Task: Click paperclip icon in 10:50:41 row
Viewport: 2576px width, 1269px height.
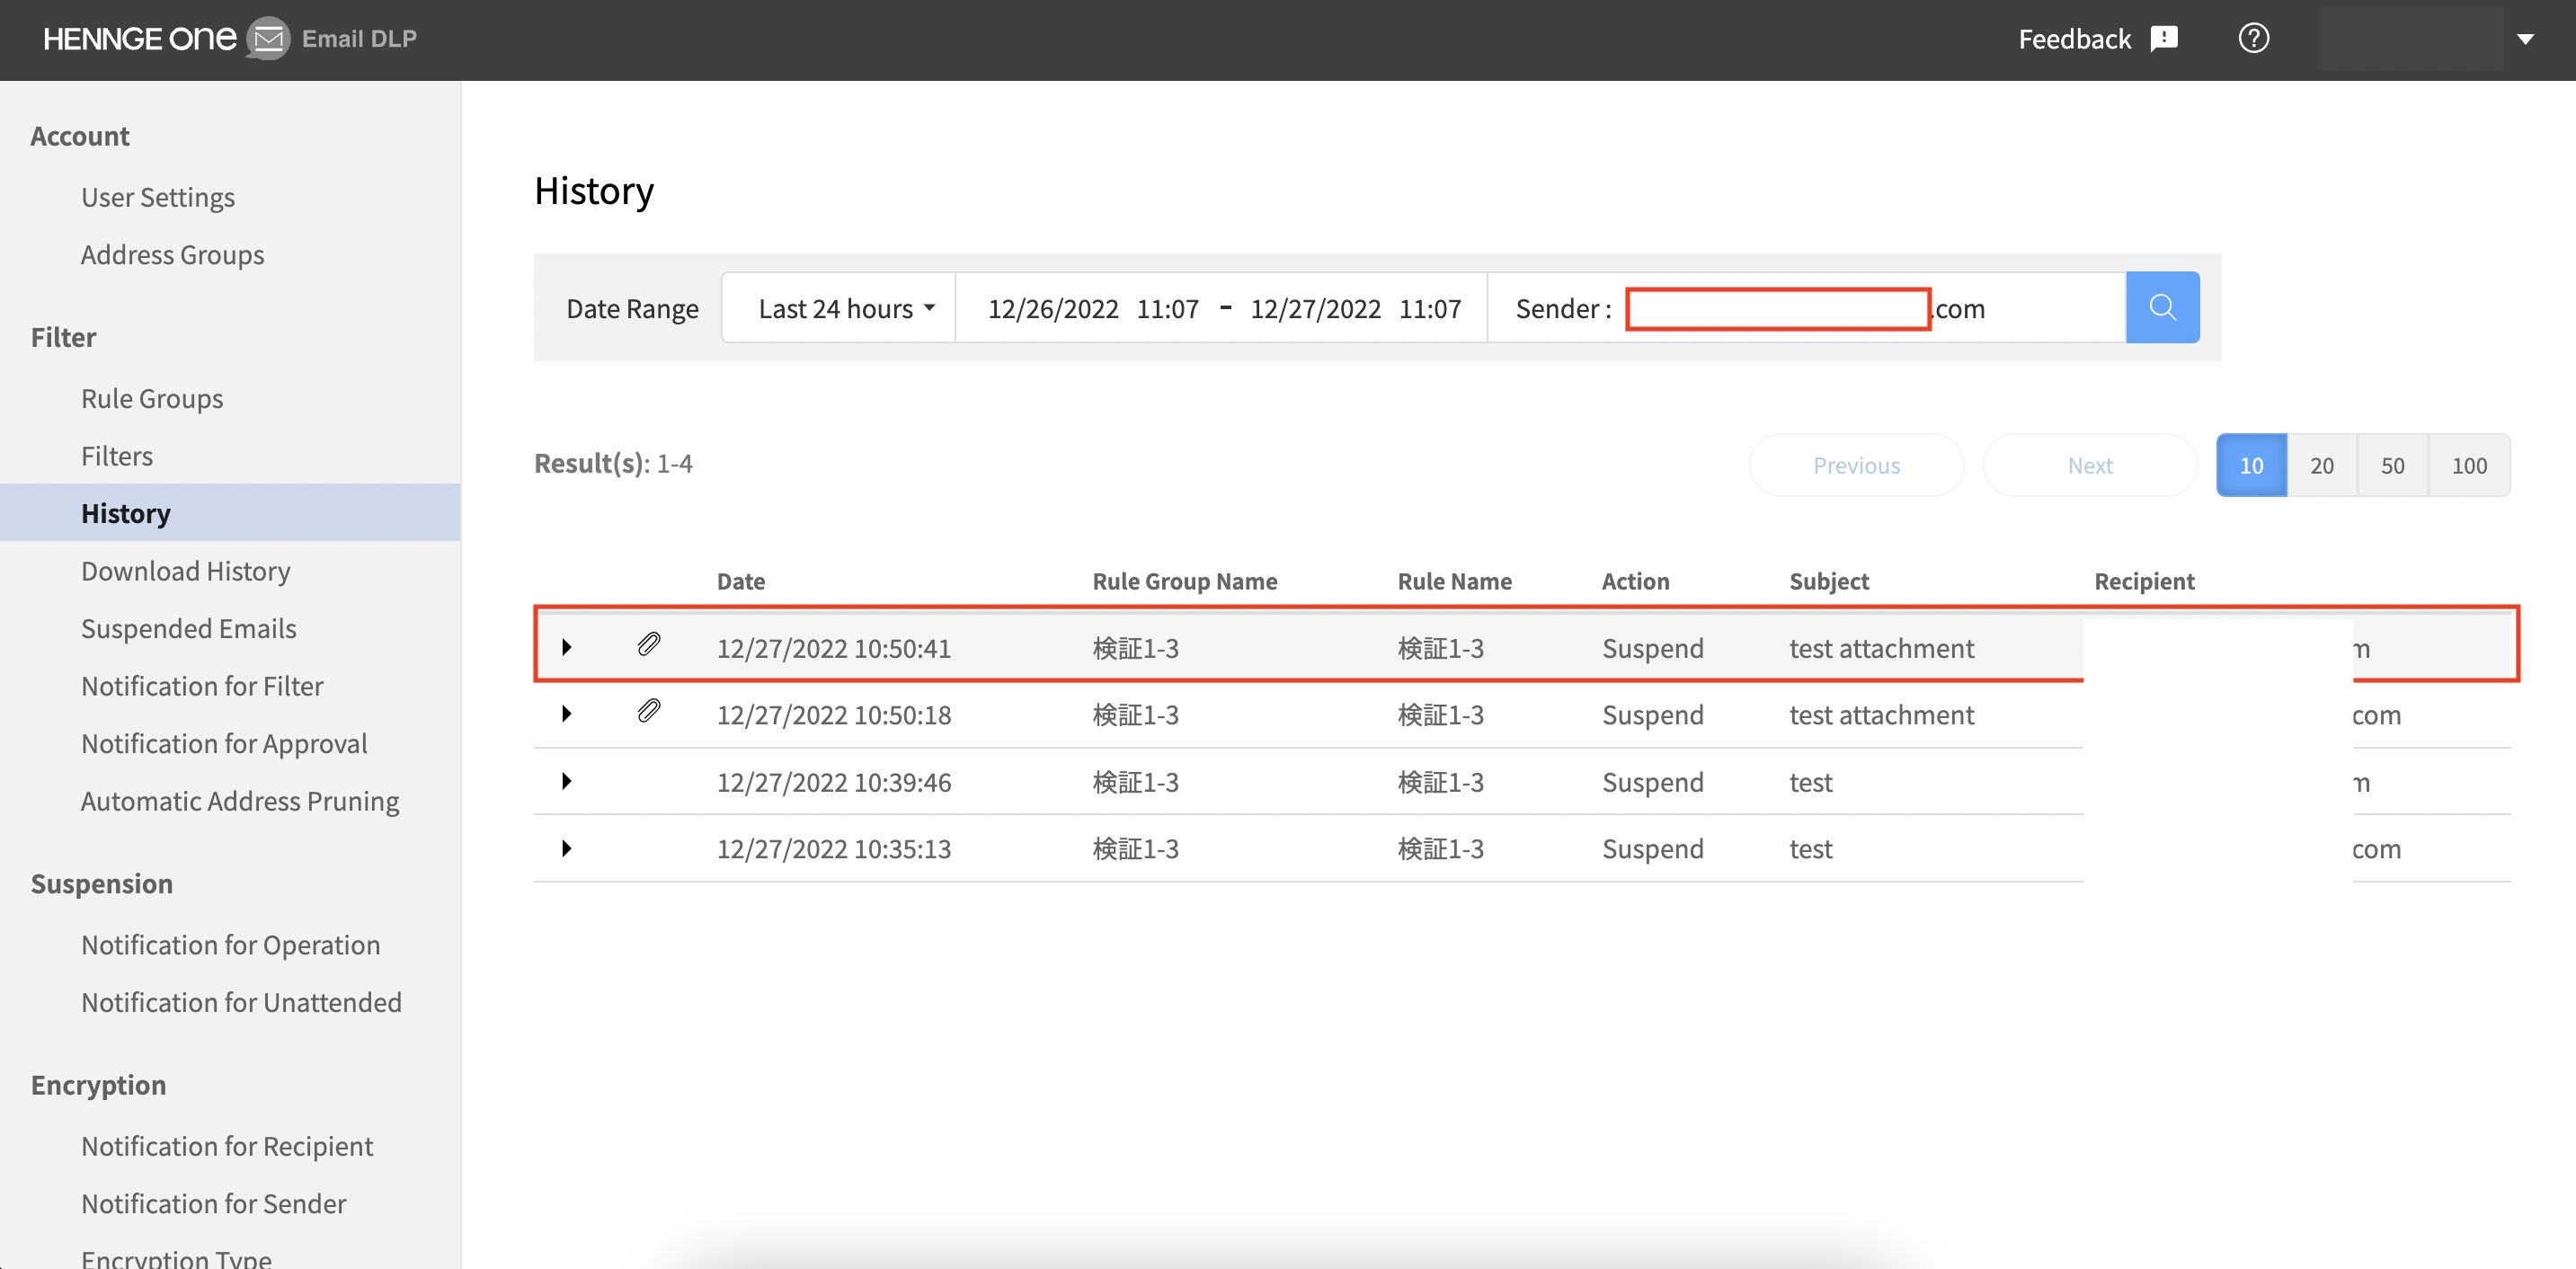Action: click(x=649, y=645)
